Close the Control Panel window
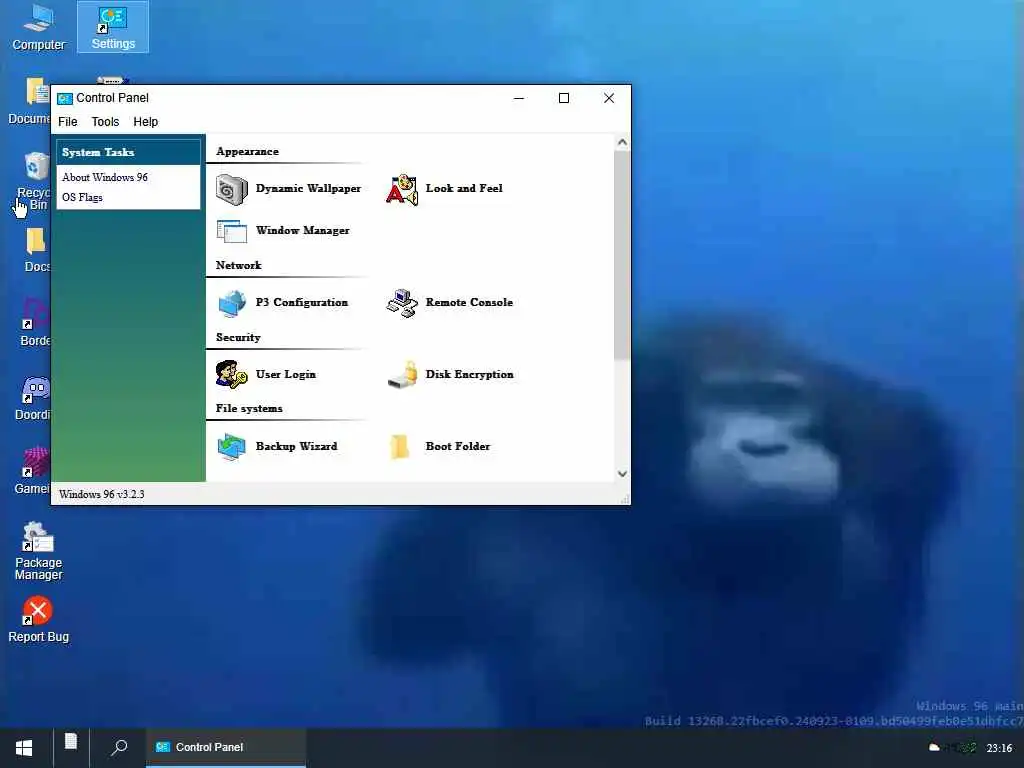The width and height of the screenshot is (1024, 768). coord(609,99)
